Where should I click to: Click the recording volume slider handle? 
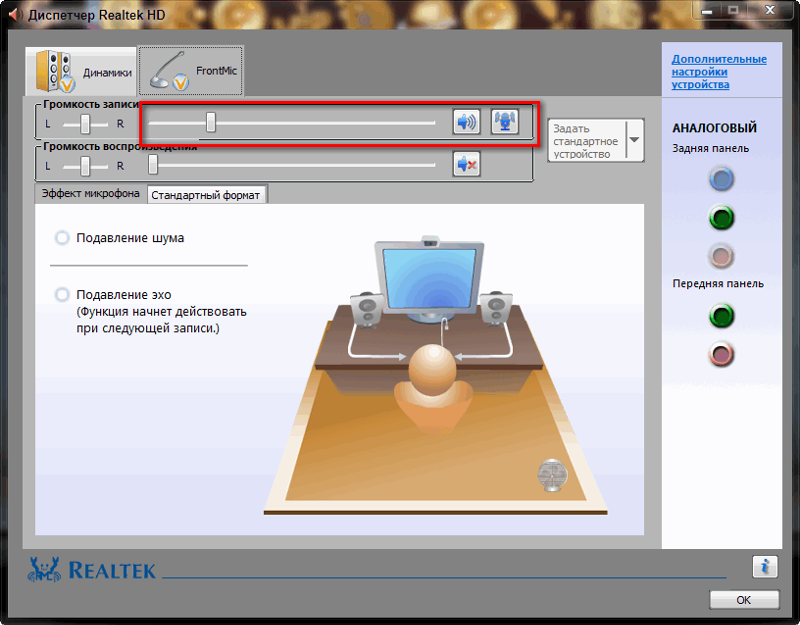pyautogui.click(x=211, y=122)
